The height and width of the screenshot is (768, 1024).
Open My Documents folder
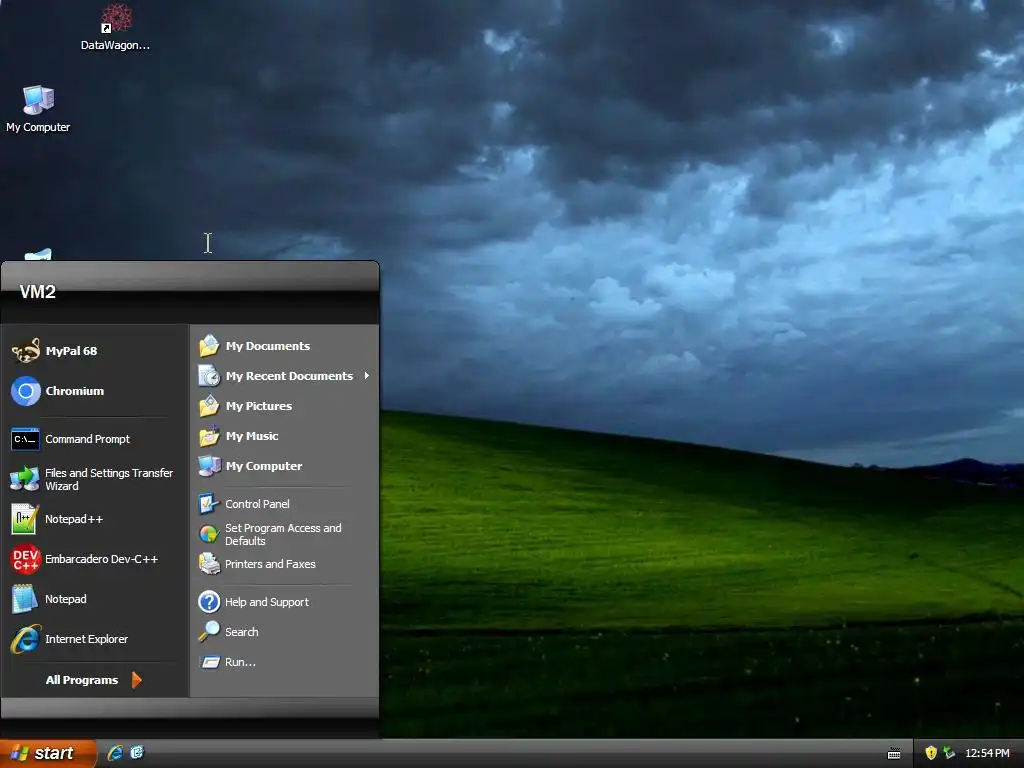(284, 345)
